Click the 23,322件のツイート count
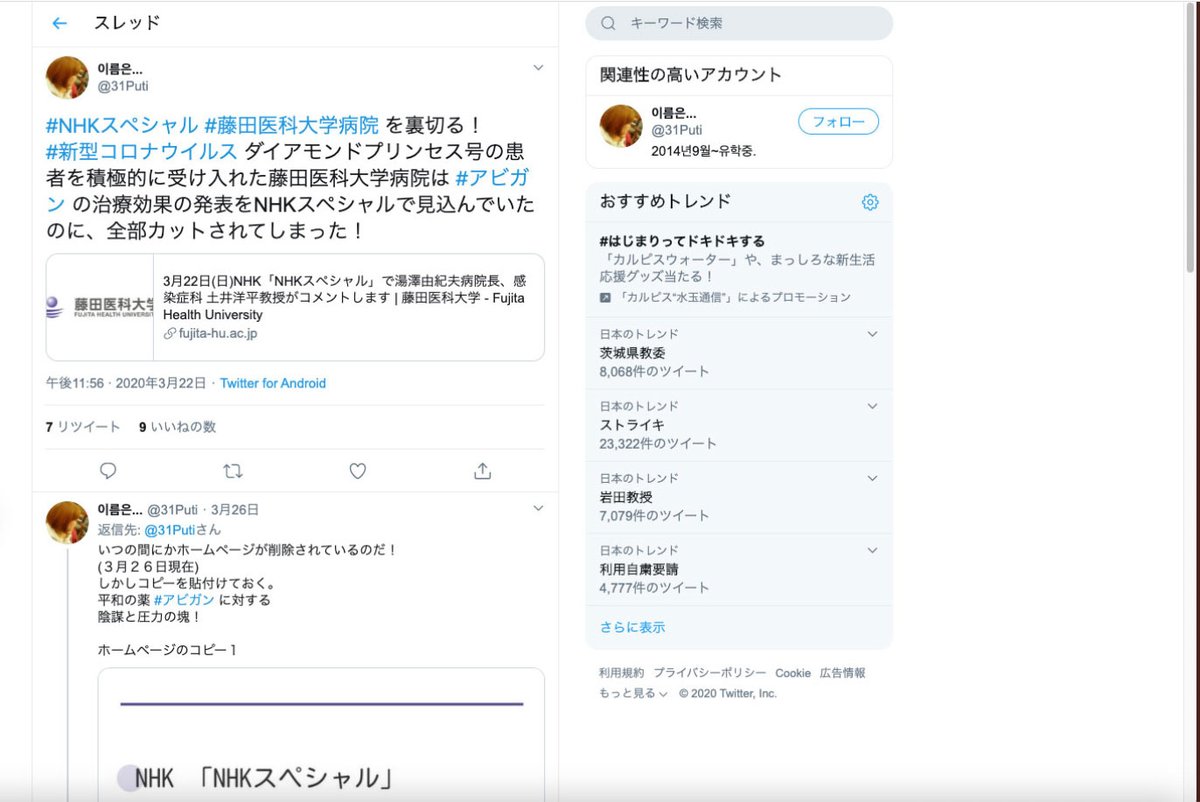Image resolution: width=1200 pixels, height=802 pixels. coord(658,443)
